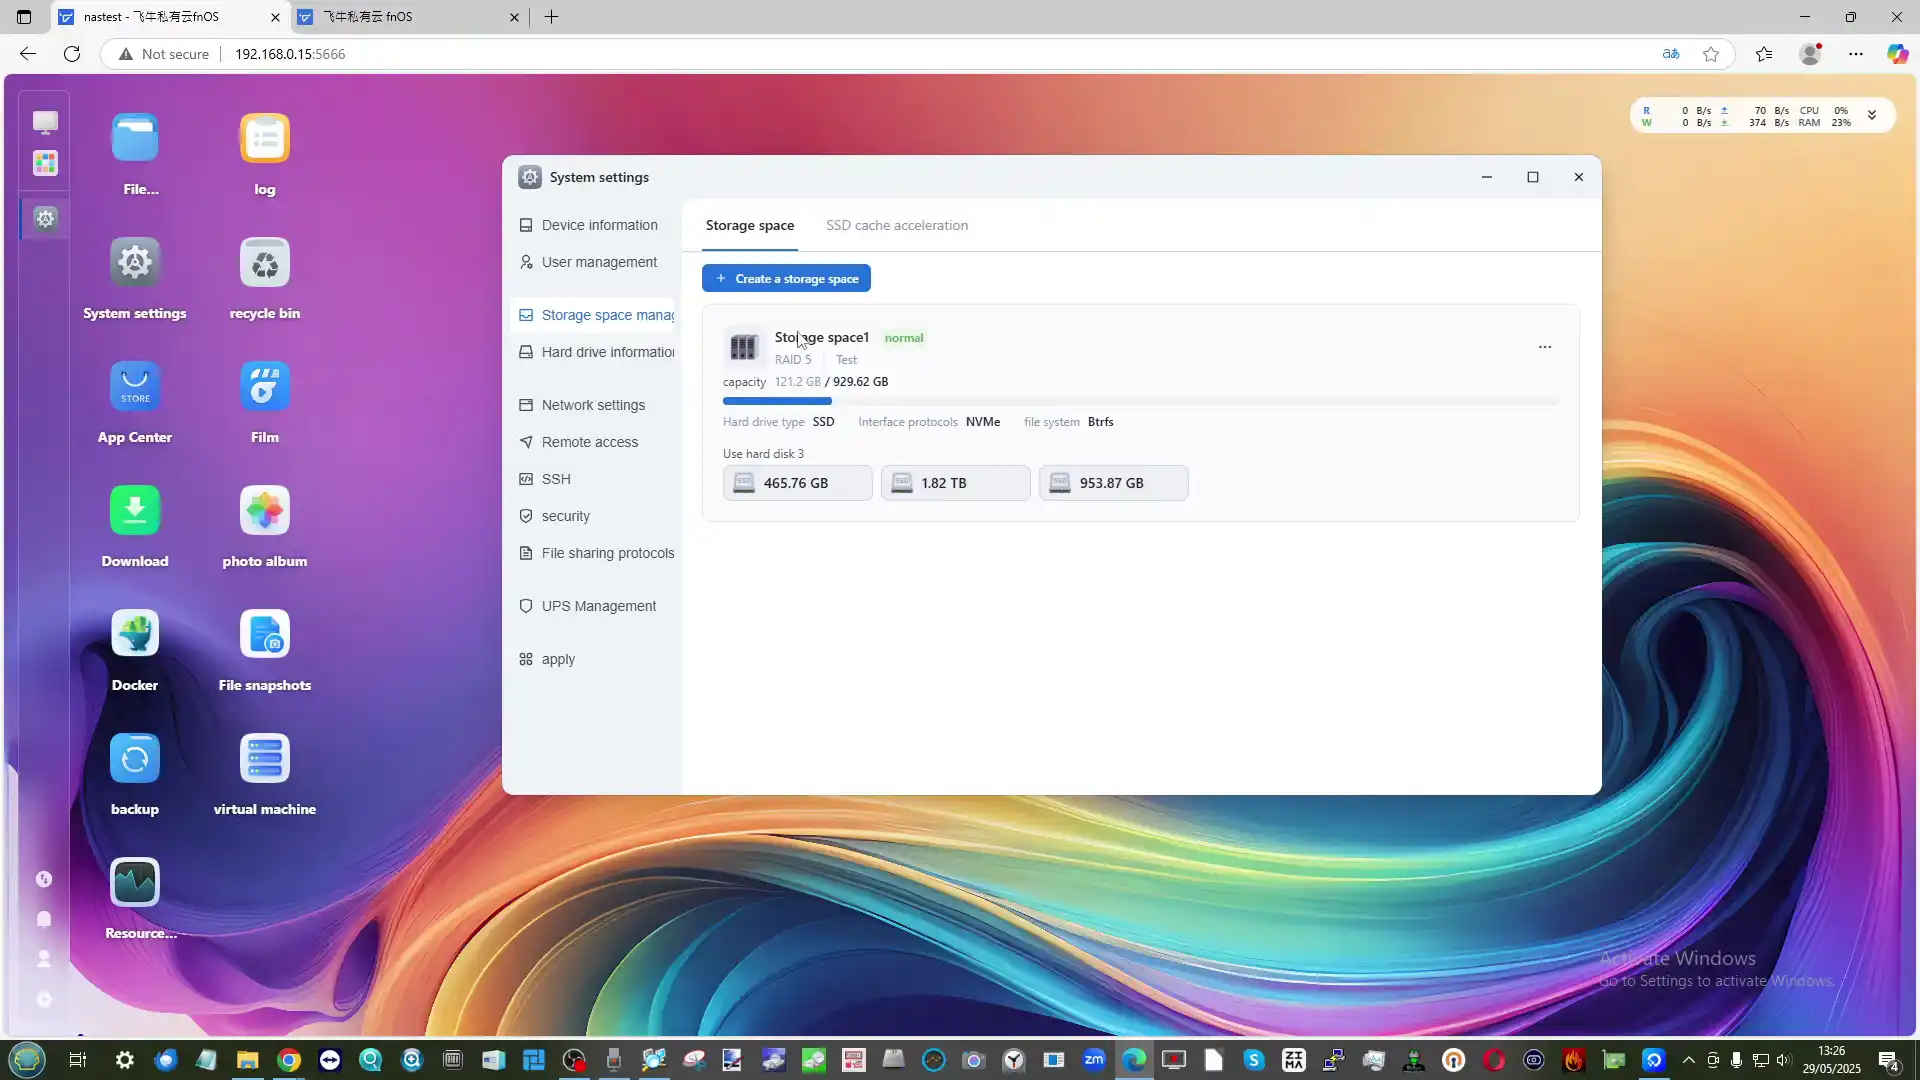The width and height of the screenshot is (1920, 1080).
Task: Switch to Storage space tab
Action: (x=750, y=226)
